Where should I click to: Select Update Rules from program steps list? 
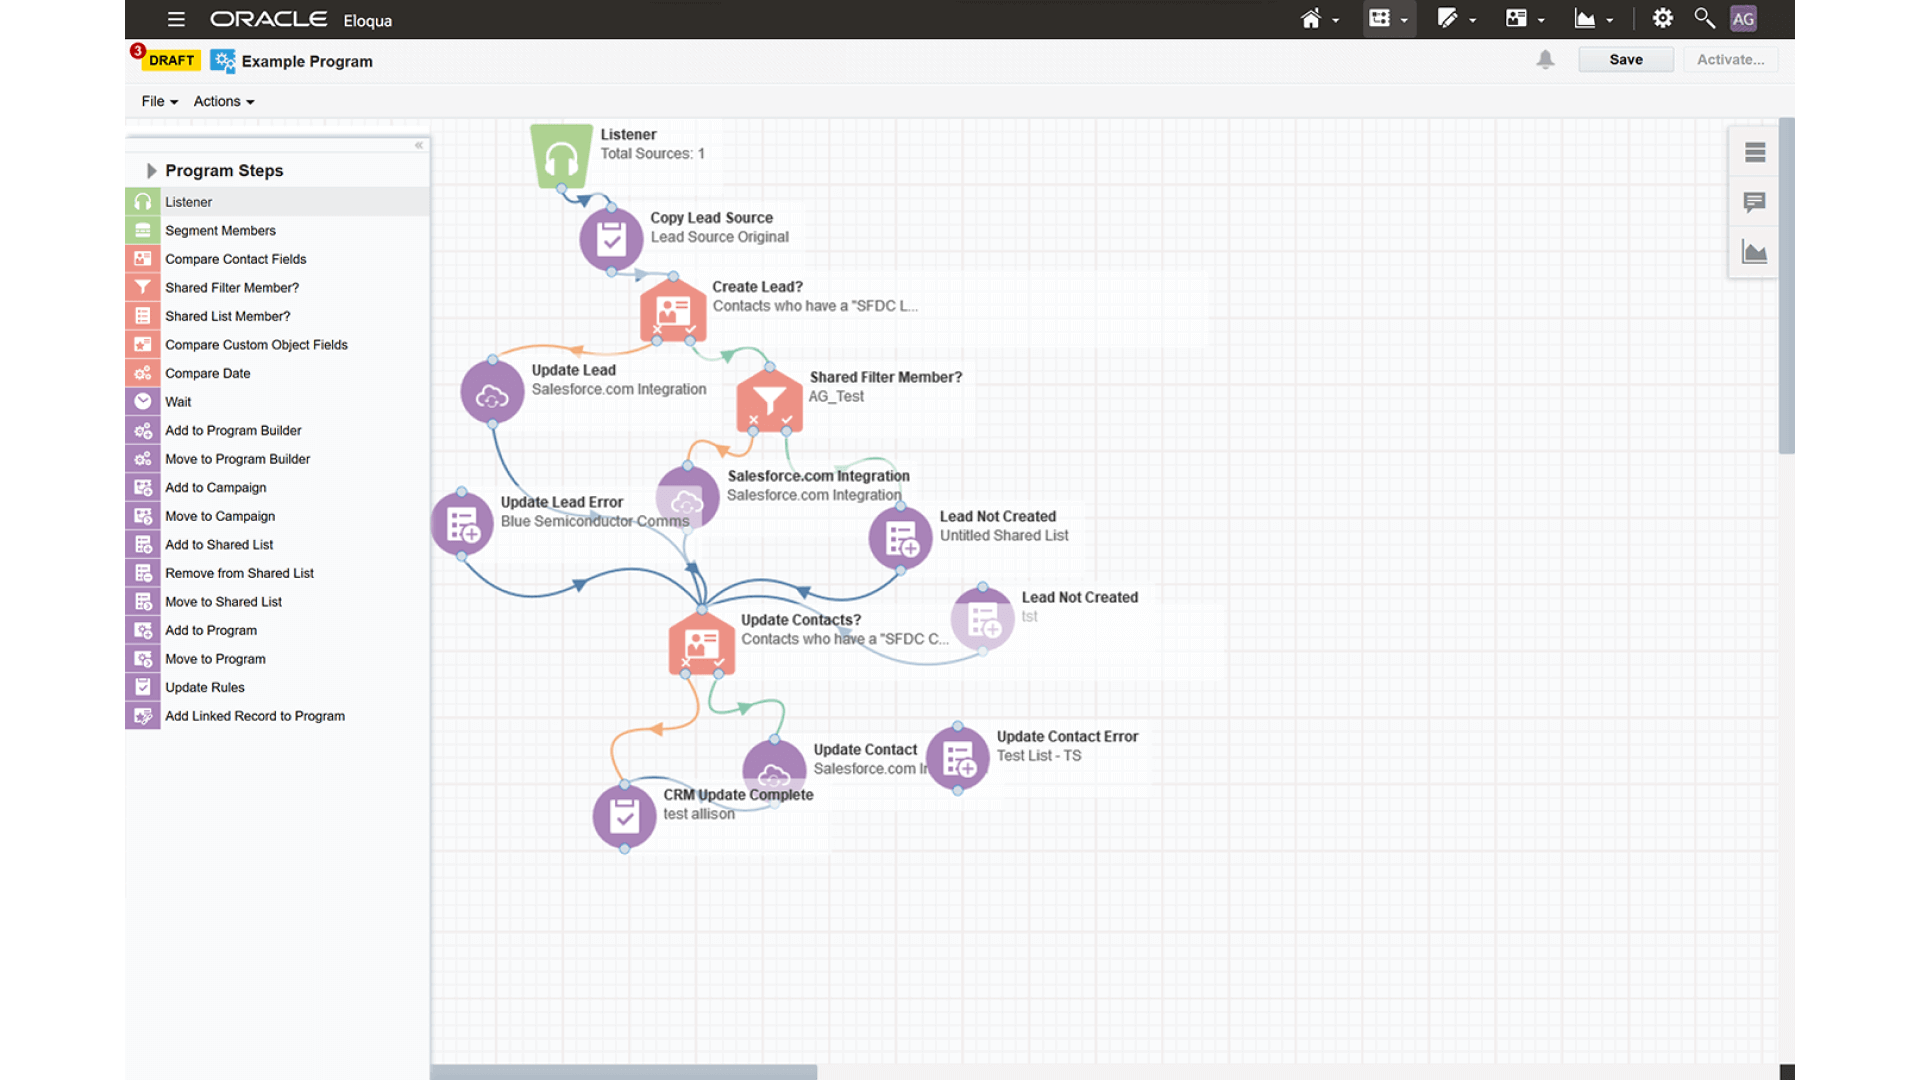[202, 687]
